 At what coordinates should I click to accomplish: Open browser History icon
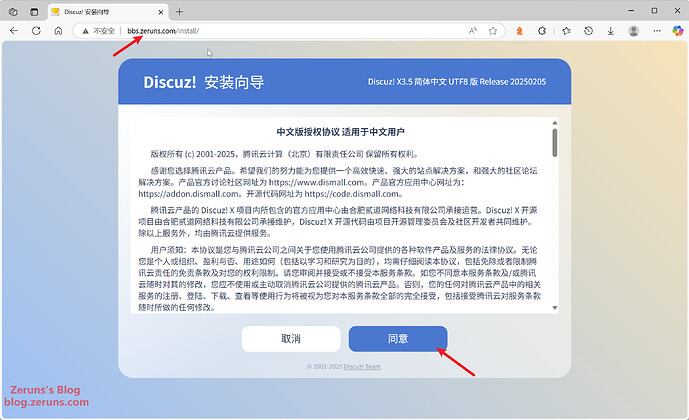pyautogui.click(x=588, y=31)
